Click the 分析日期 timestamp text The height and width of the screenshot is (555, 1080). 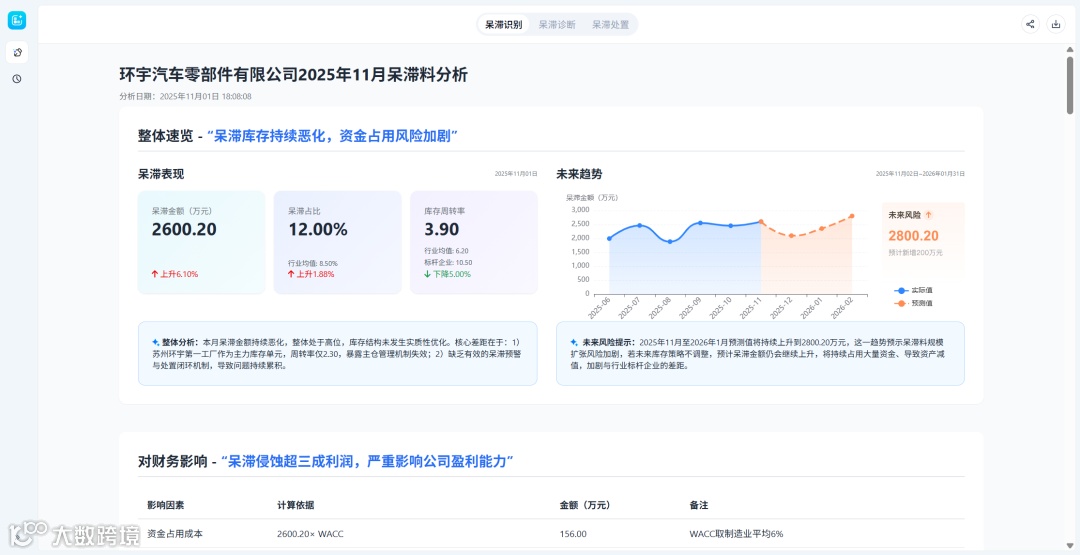pos(185,96)
